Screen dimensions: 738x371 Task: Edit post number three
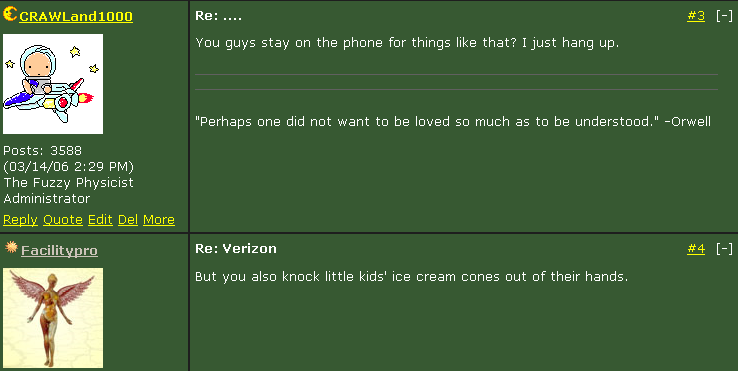[x=100, y=220]
